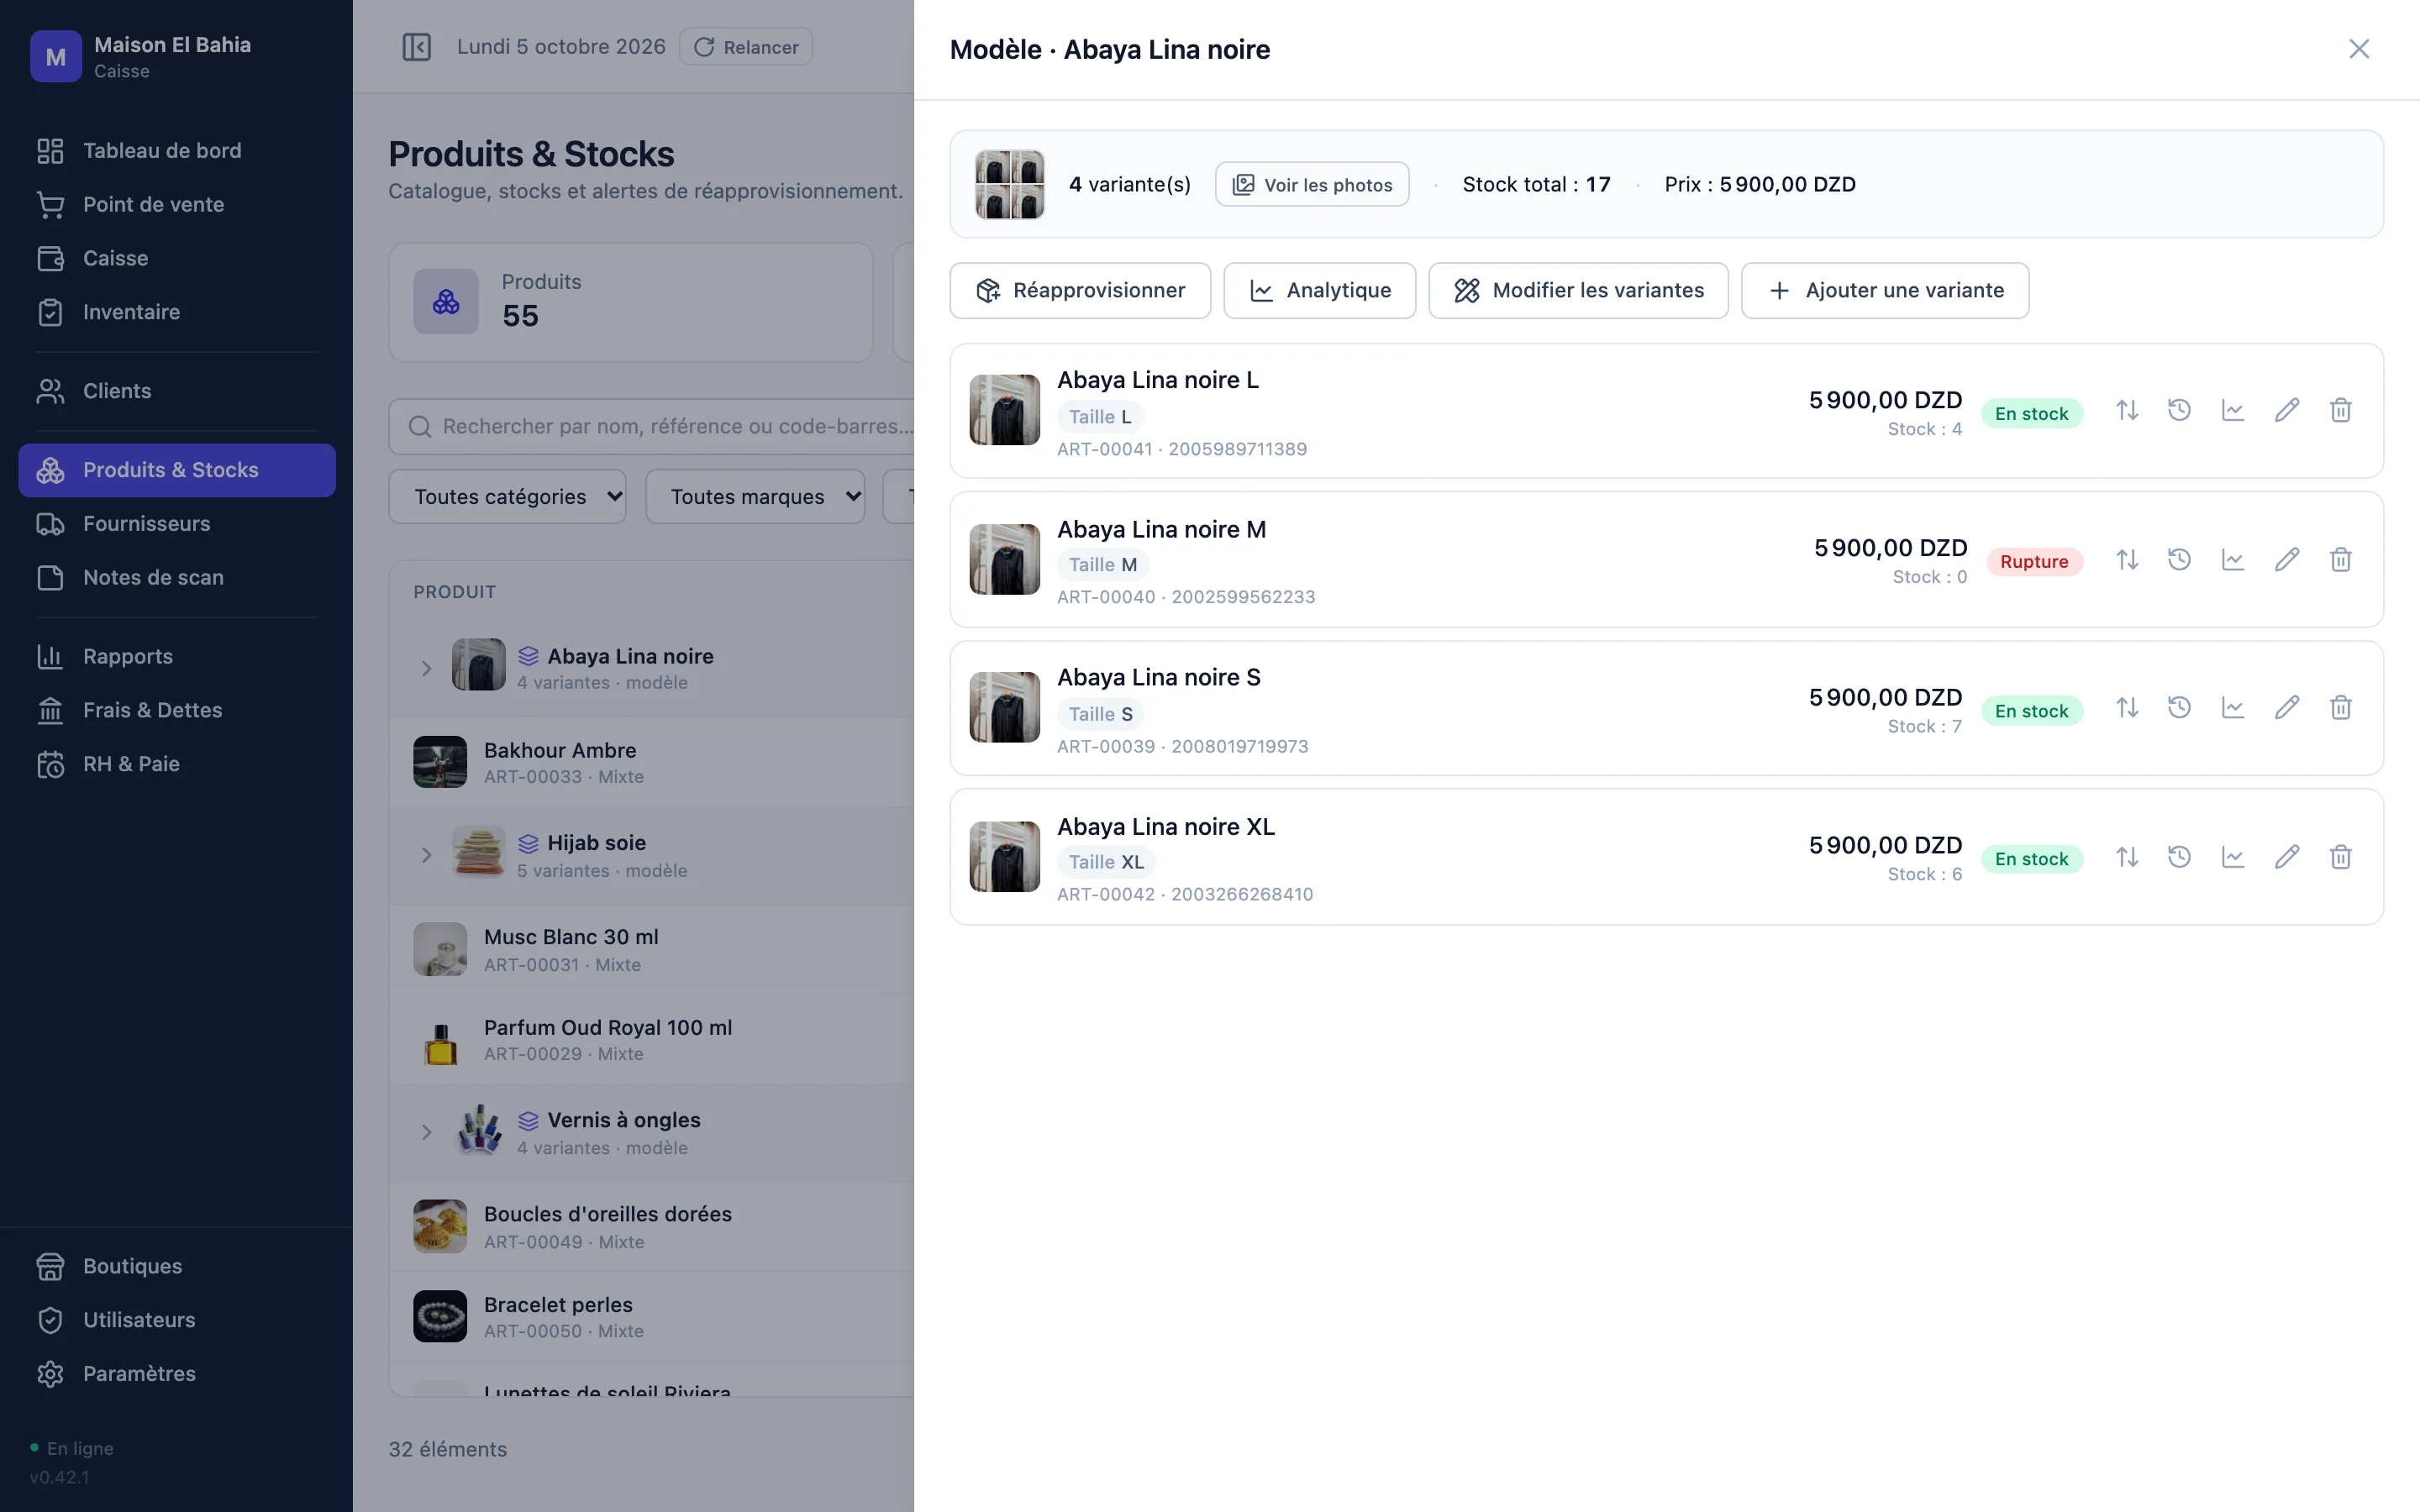
Task: Delete Abaya Lina noire XL variant
Action: coord(2341,857)
